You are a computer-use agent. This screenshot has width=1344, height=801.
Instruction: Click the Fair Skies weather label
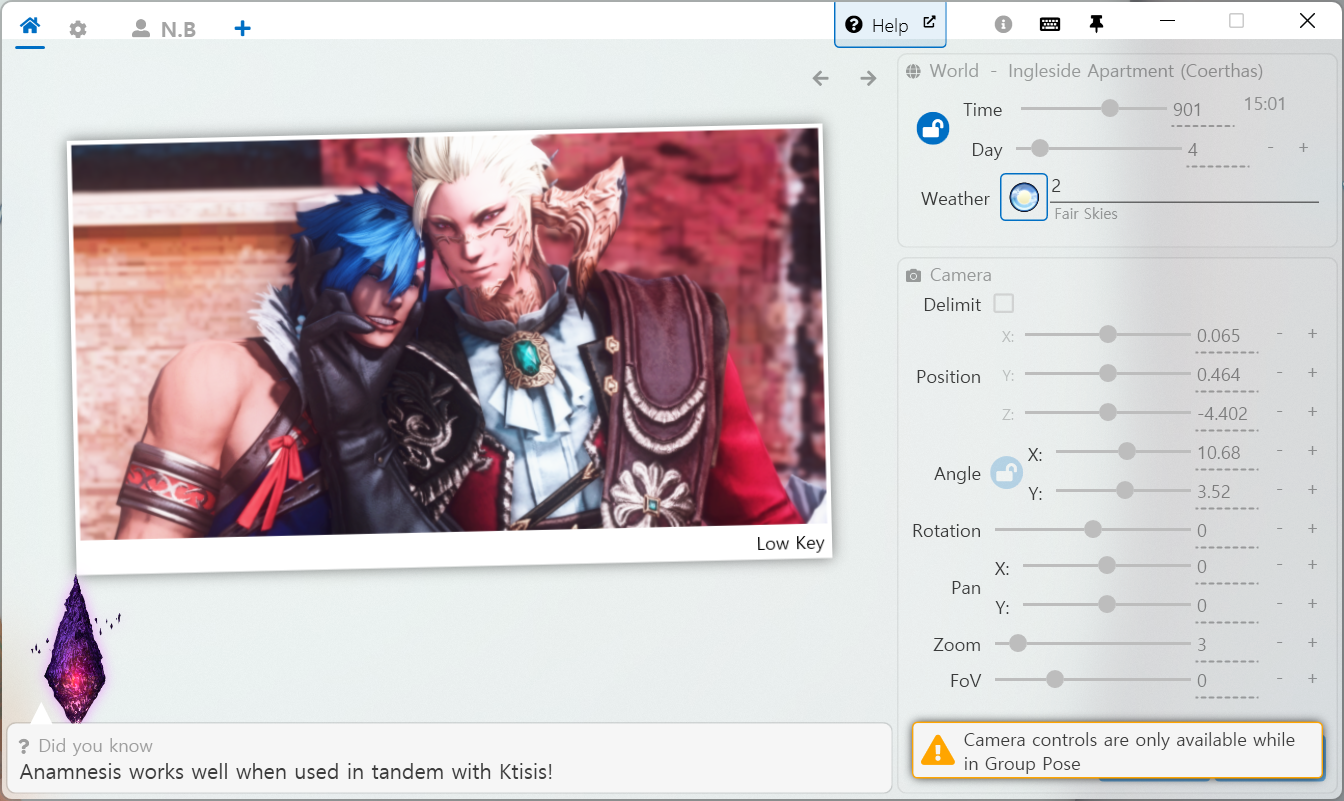coord(1086,214)
